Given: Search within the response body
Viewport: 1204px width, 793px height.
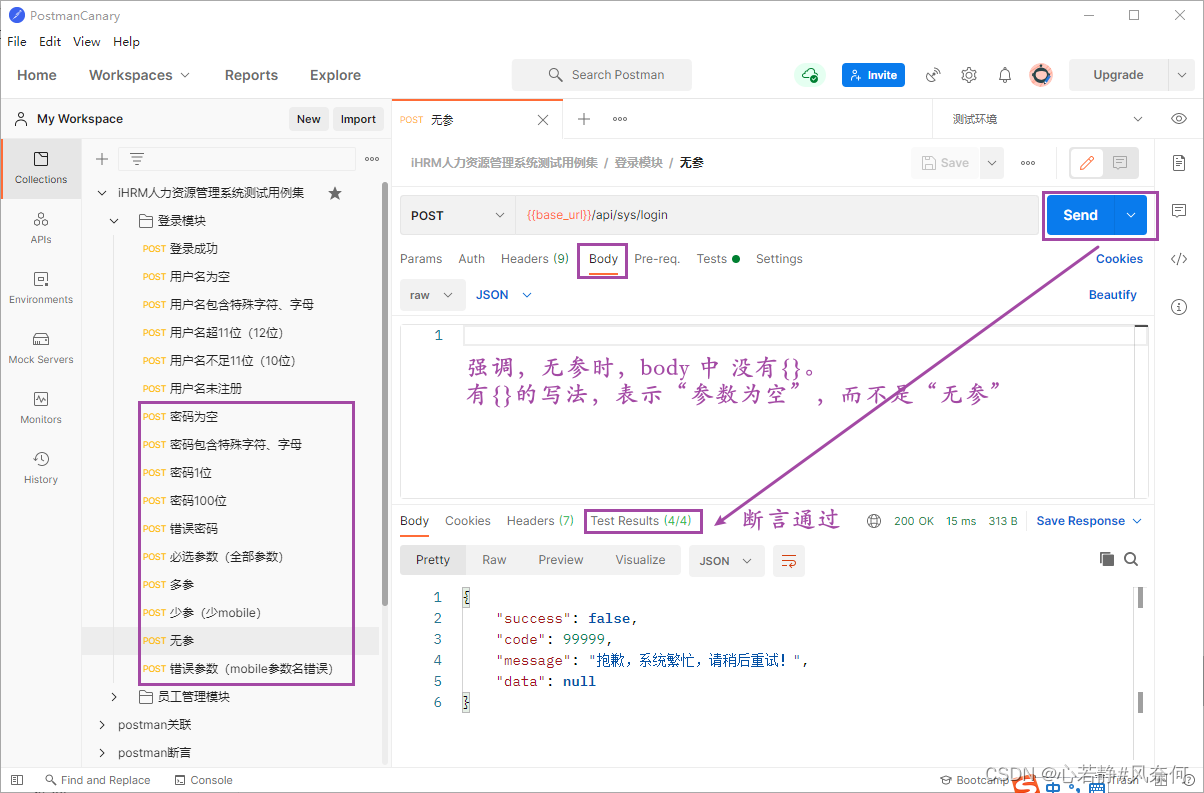Looking at the screenshot, I should tap(1131, 559).
